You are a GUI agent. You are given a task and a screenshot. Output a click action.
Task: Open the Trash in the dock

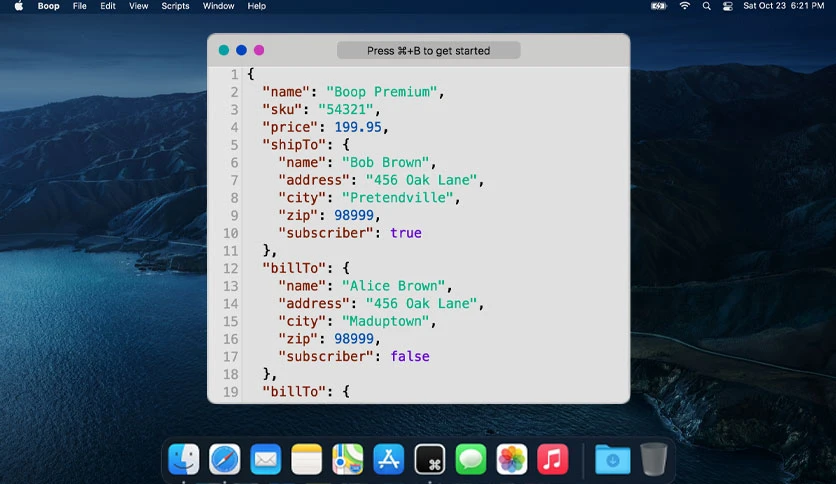654,459
